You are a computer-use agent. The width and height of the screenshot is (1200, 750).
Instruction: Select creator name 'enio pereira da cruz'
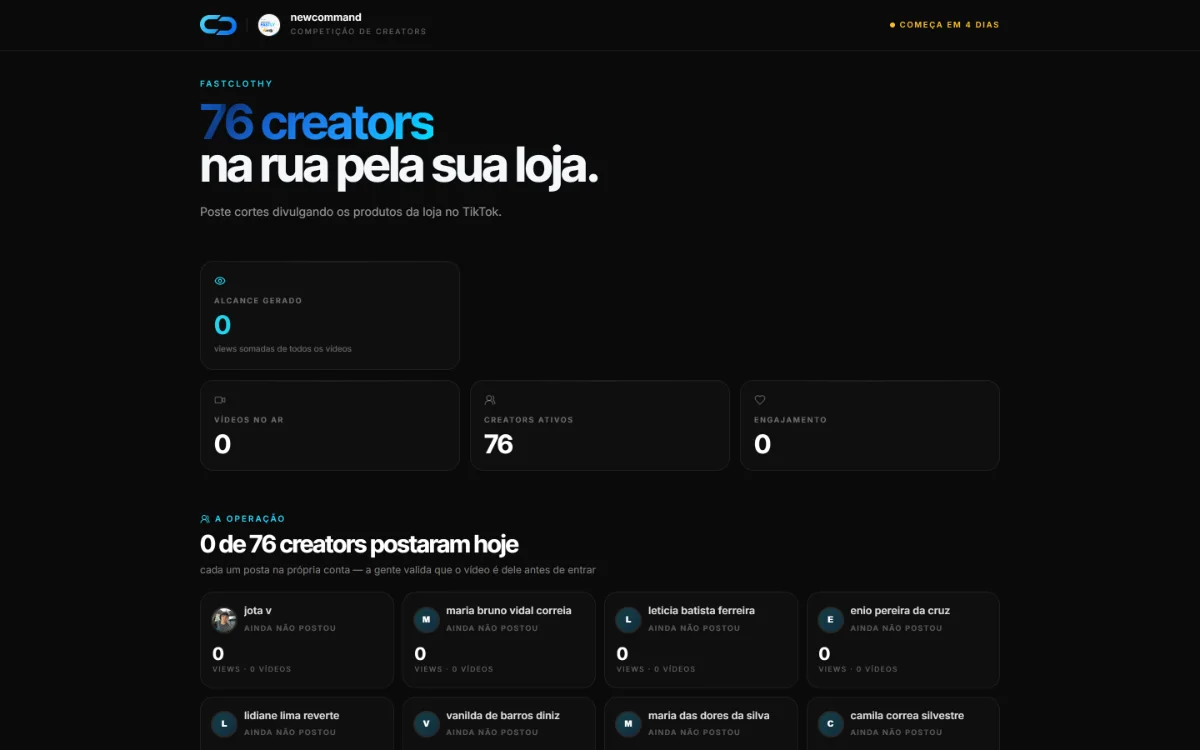tap(900, 610)
